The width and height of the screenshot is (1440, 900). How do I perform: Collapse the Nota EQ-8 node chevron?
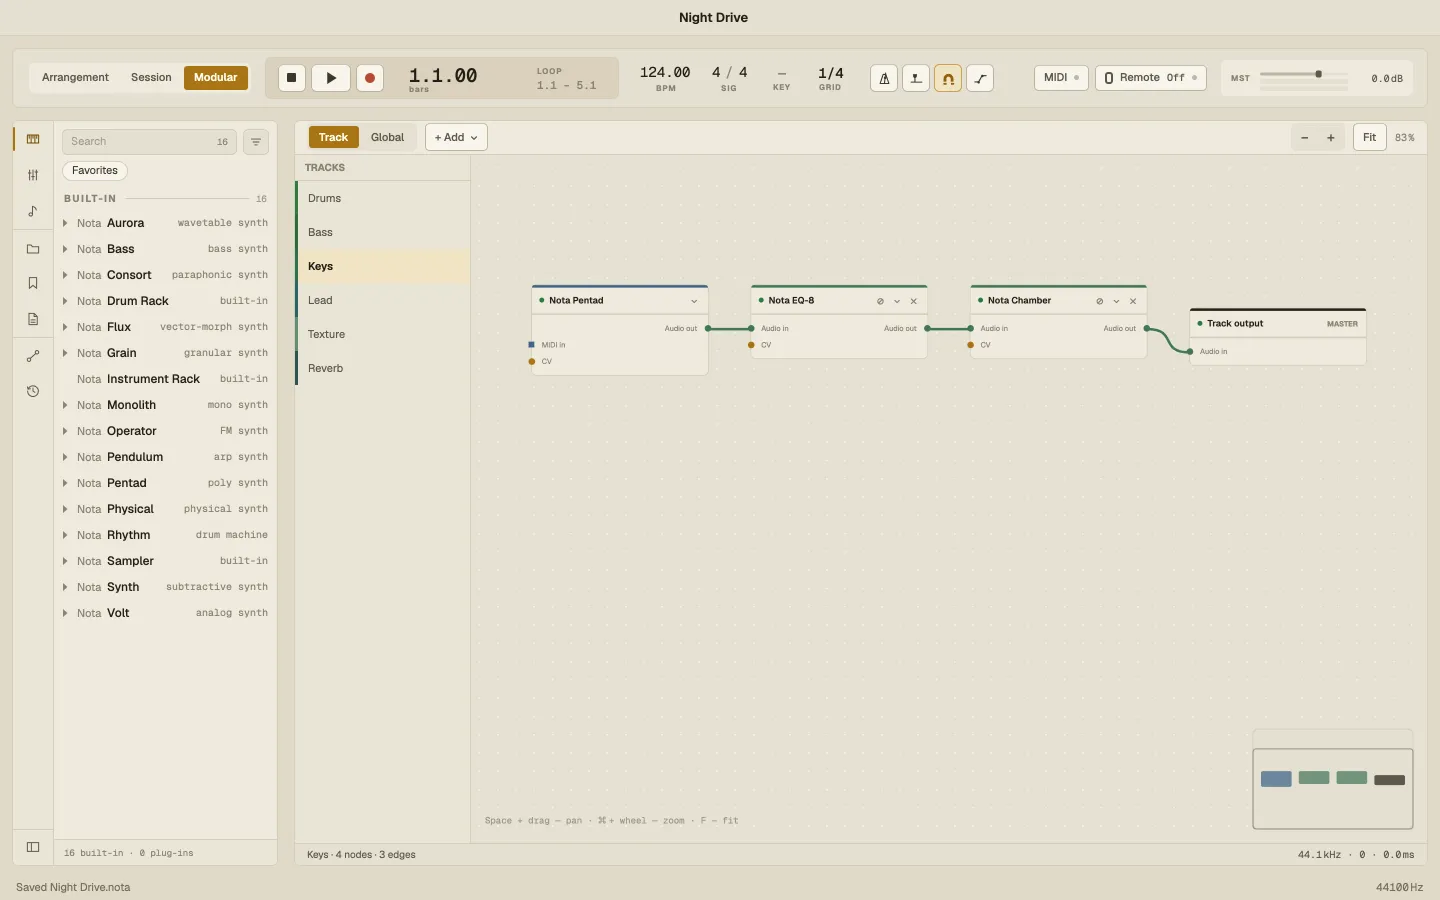[x=897, y=301]
